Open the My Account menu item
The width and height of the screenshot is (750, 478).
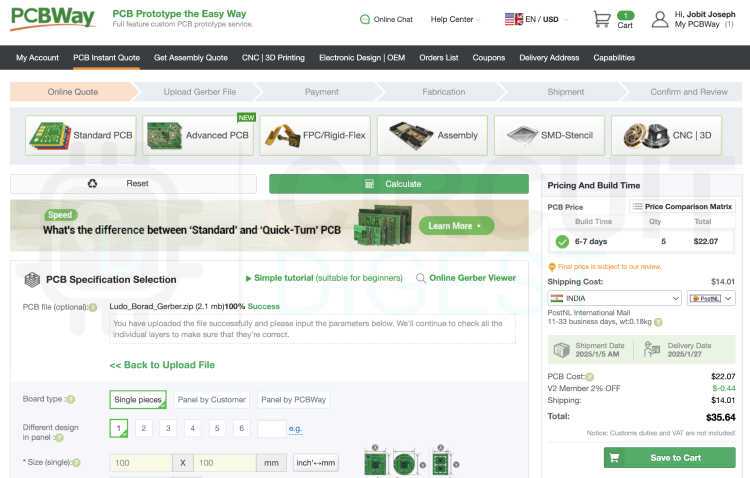click(x=37, y=58)
